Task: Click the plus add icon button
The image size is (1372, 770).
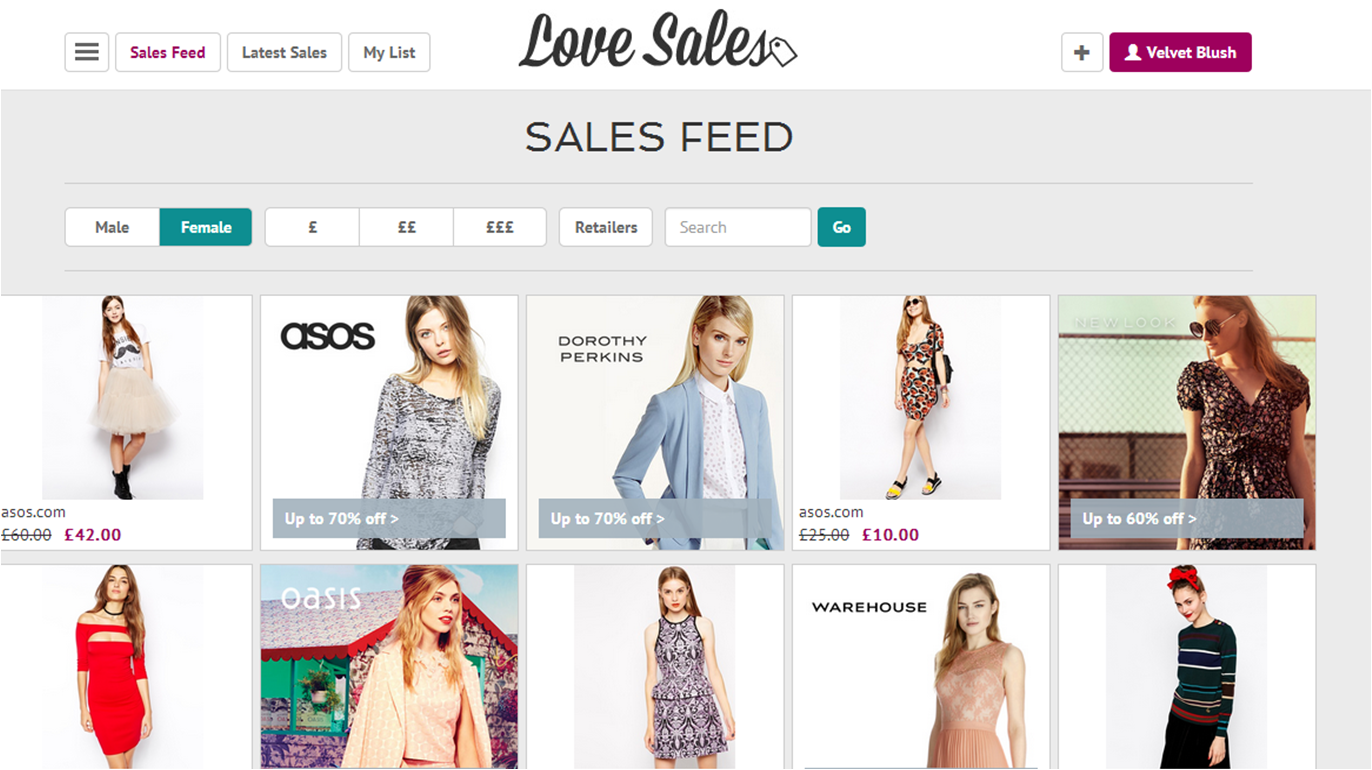Action: click(1082, 52)
